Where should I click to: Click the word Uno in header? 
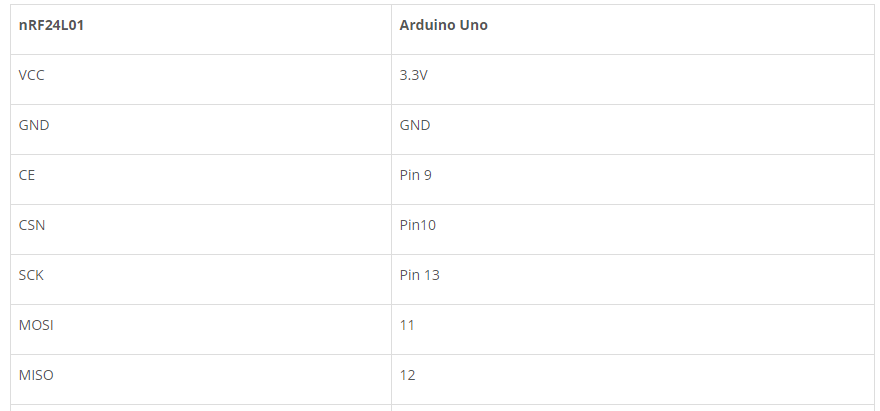(474, 25)
